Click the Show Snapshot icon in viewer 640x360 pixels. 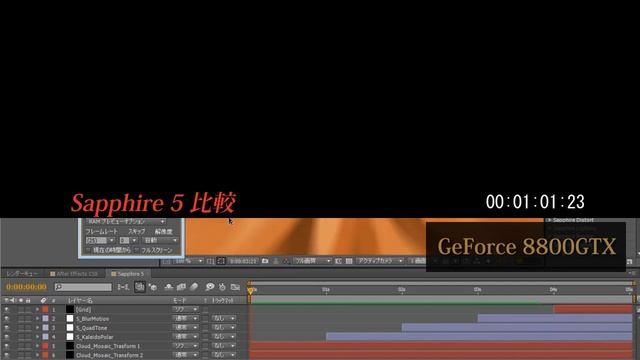pyautogui.click(x=276, y=261)
